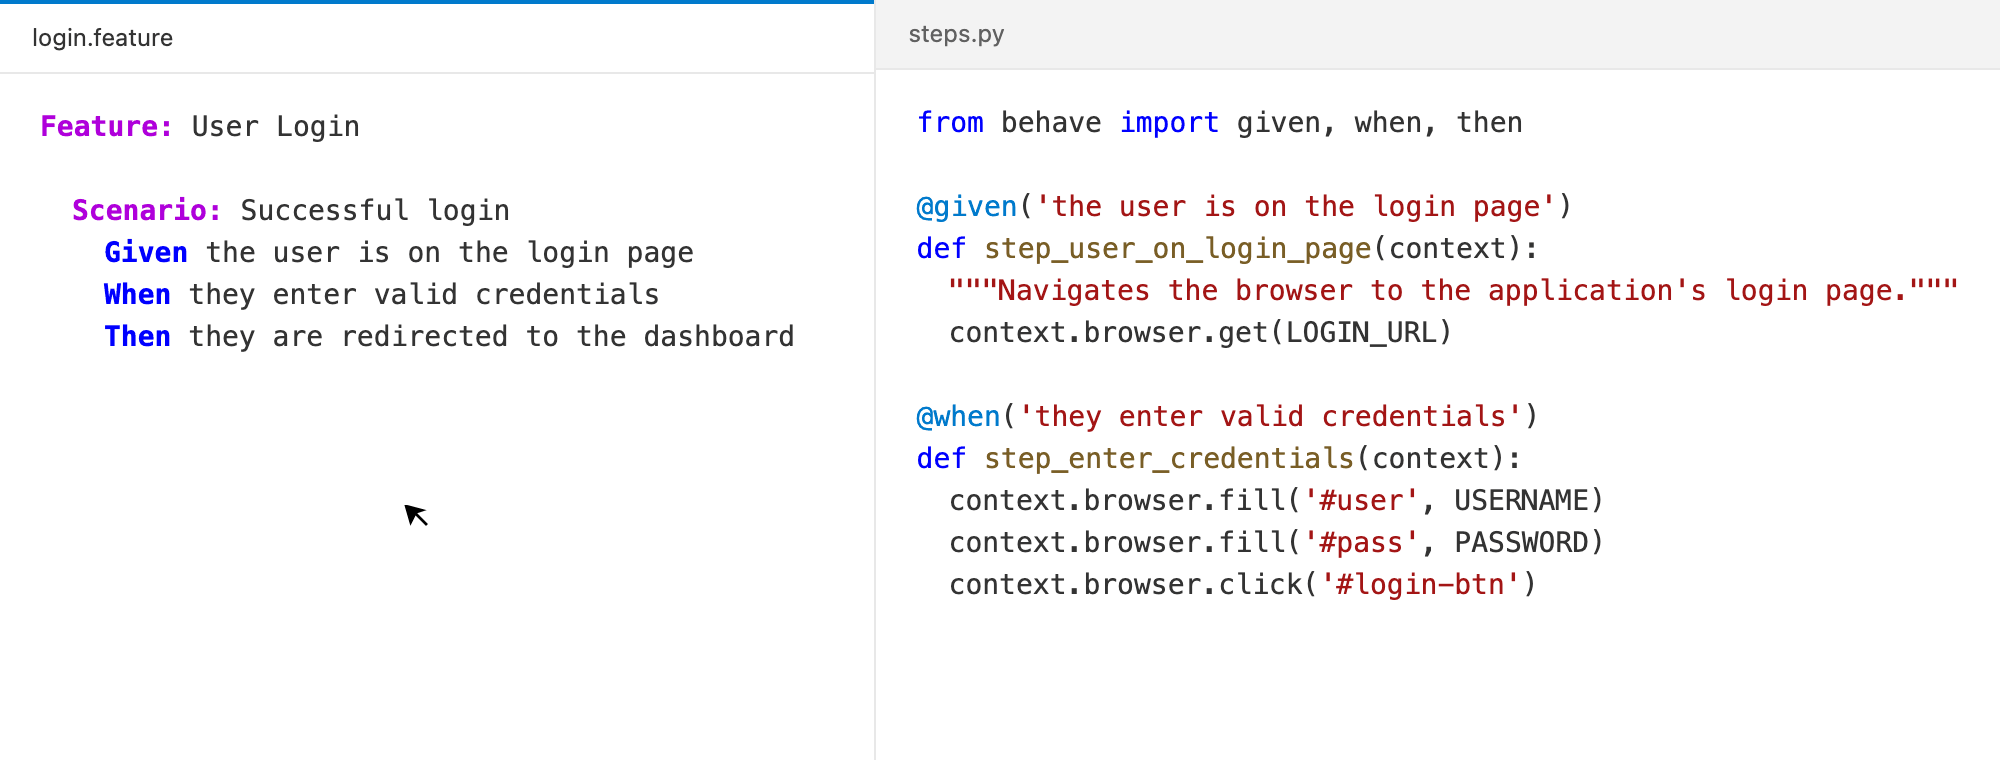The height and width of the screenshot is (760, 2000).
Task: Click the 'from' keyword in the import line
Action: 950,122
